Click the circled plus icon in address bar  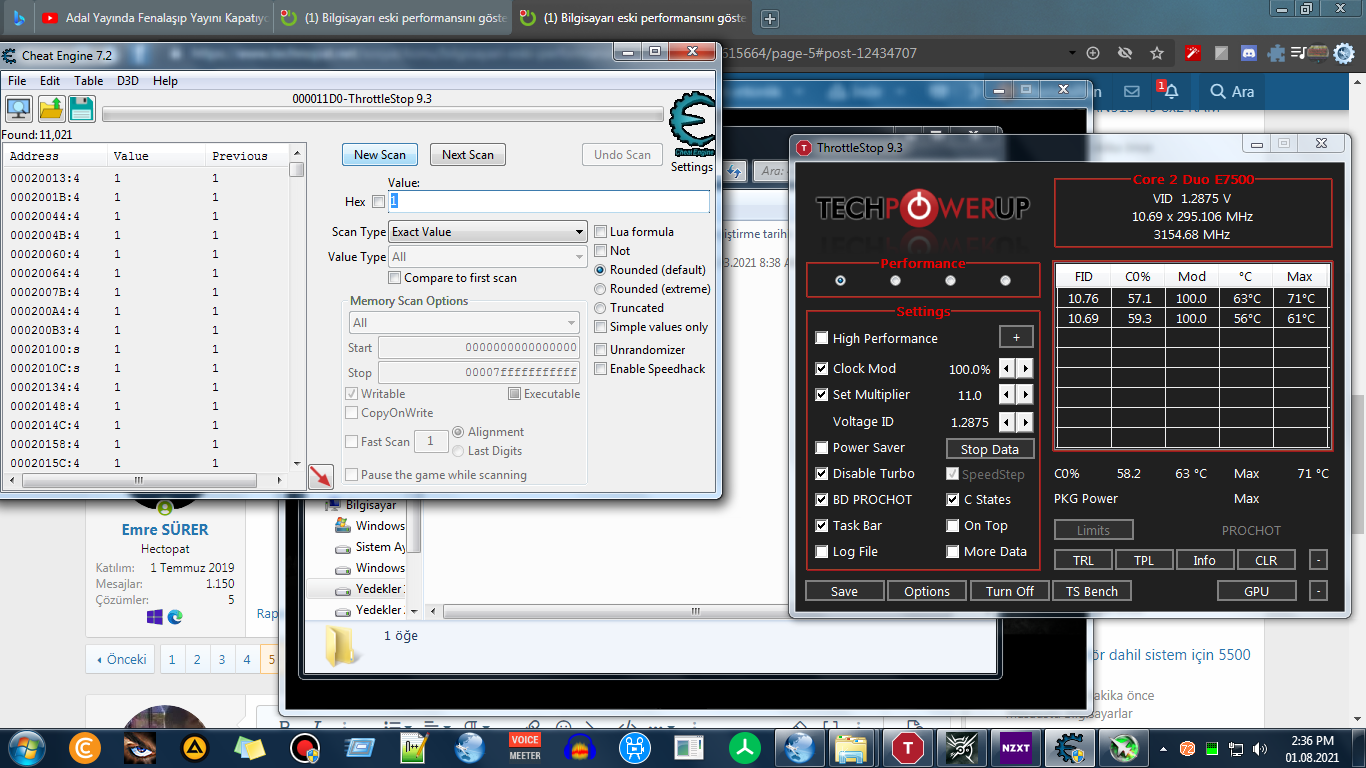point(1093,53)
